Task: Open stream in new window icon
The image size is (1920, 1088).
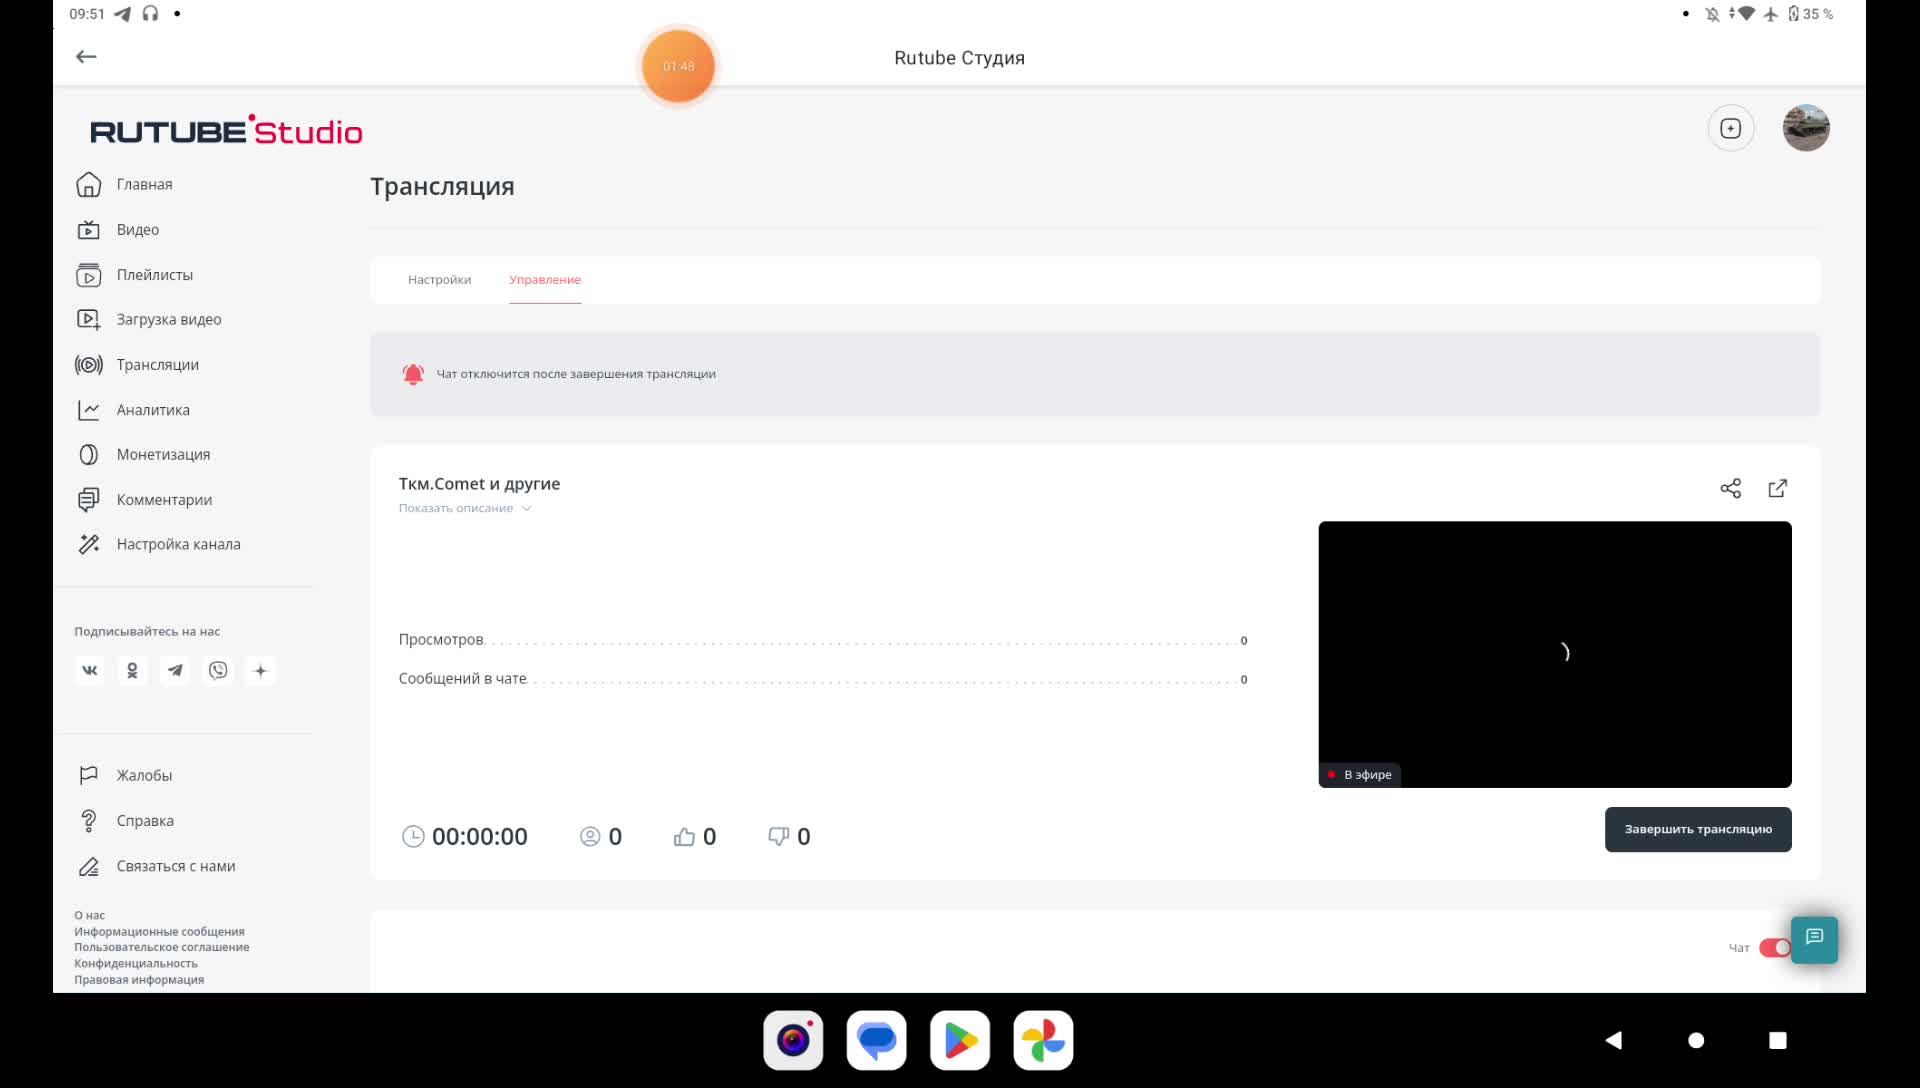Action: [x=1777, y=488]
